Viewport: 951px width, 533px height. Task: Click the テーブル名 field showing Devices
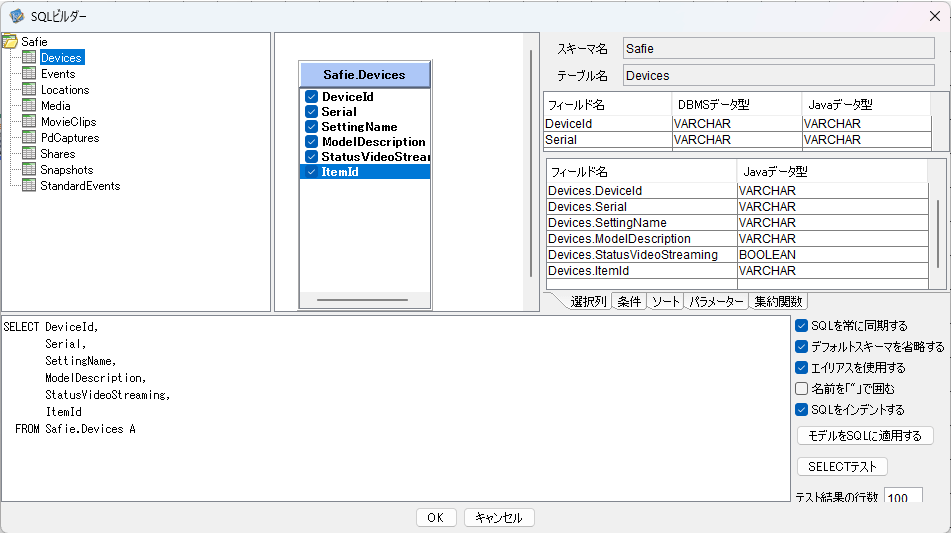tap(778, 76)
